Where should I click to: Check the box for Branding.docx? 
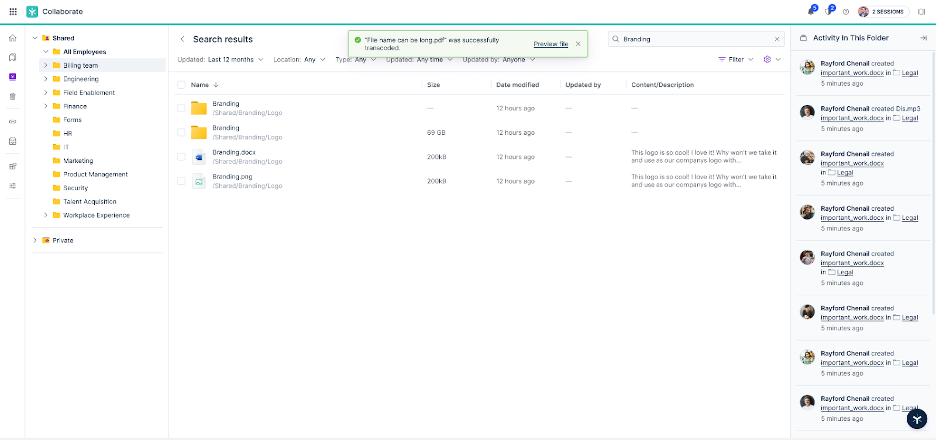(x=181, y=157)
